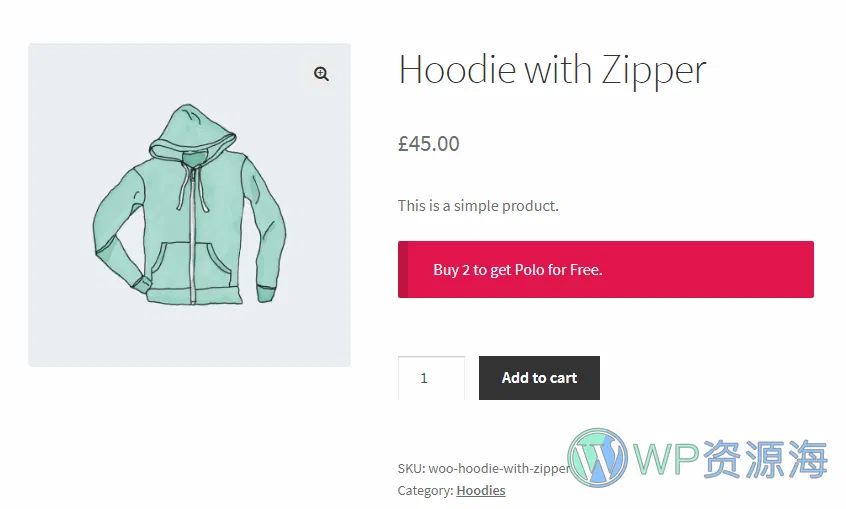Focus the quantity input field

tap(431, 378)
